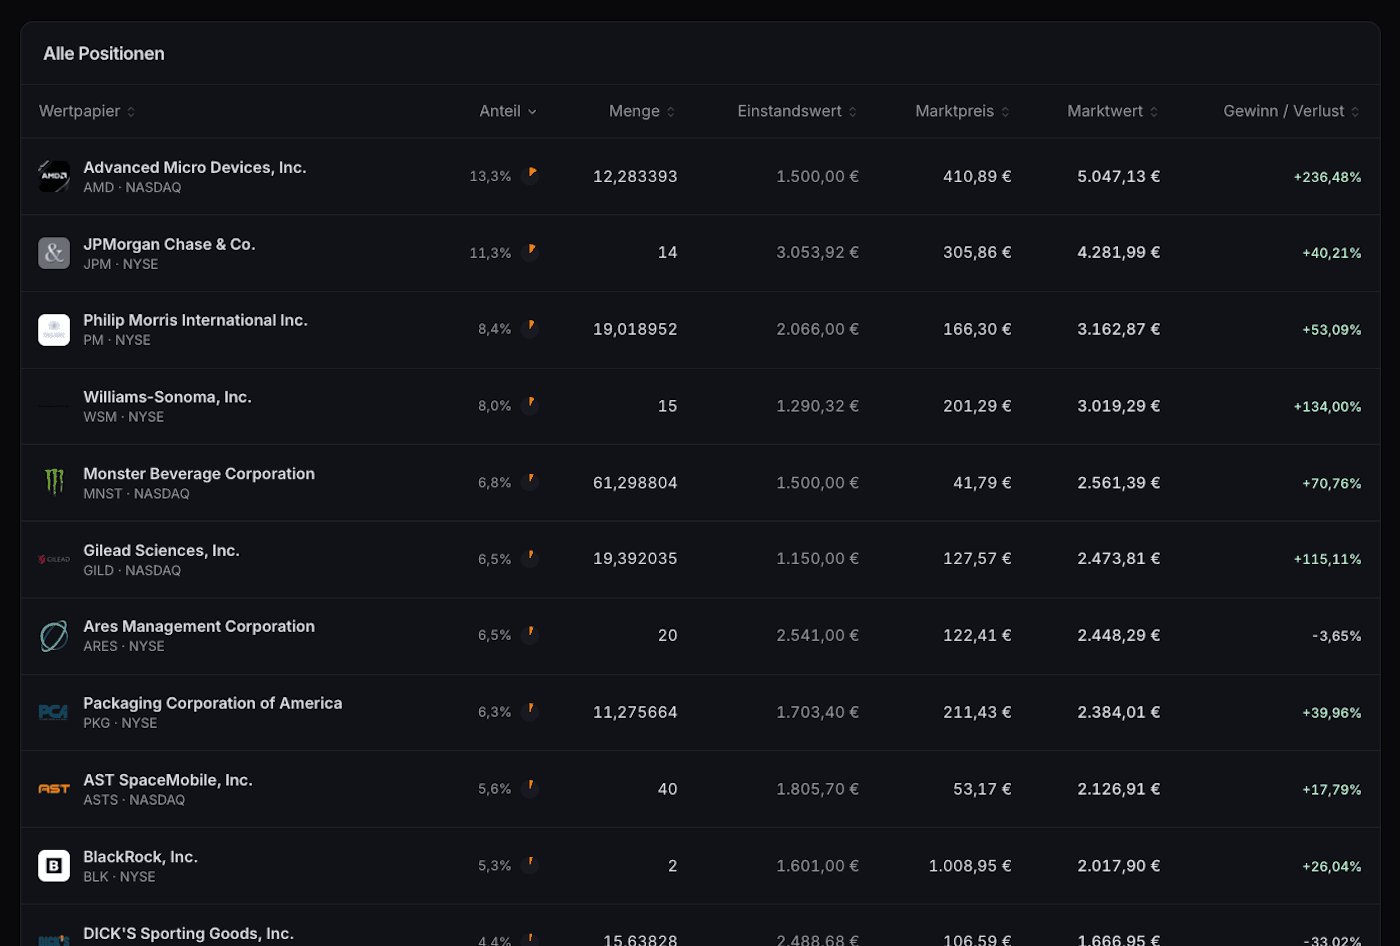This screenshot has height=946, width=1400.
Task: Sort table by Marktpreis column
Action: (962, 111)
